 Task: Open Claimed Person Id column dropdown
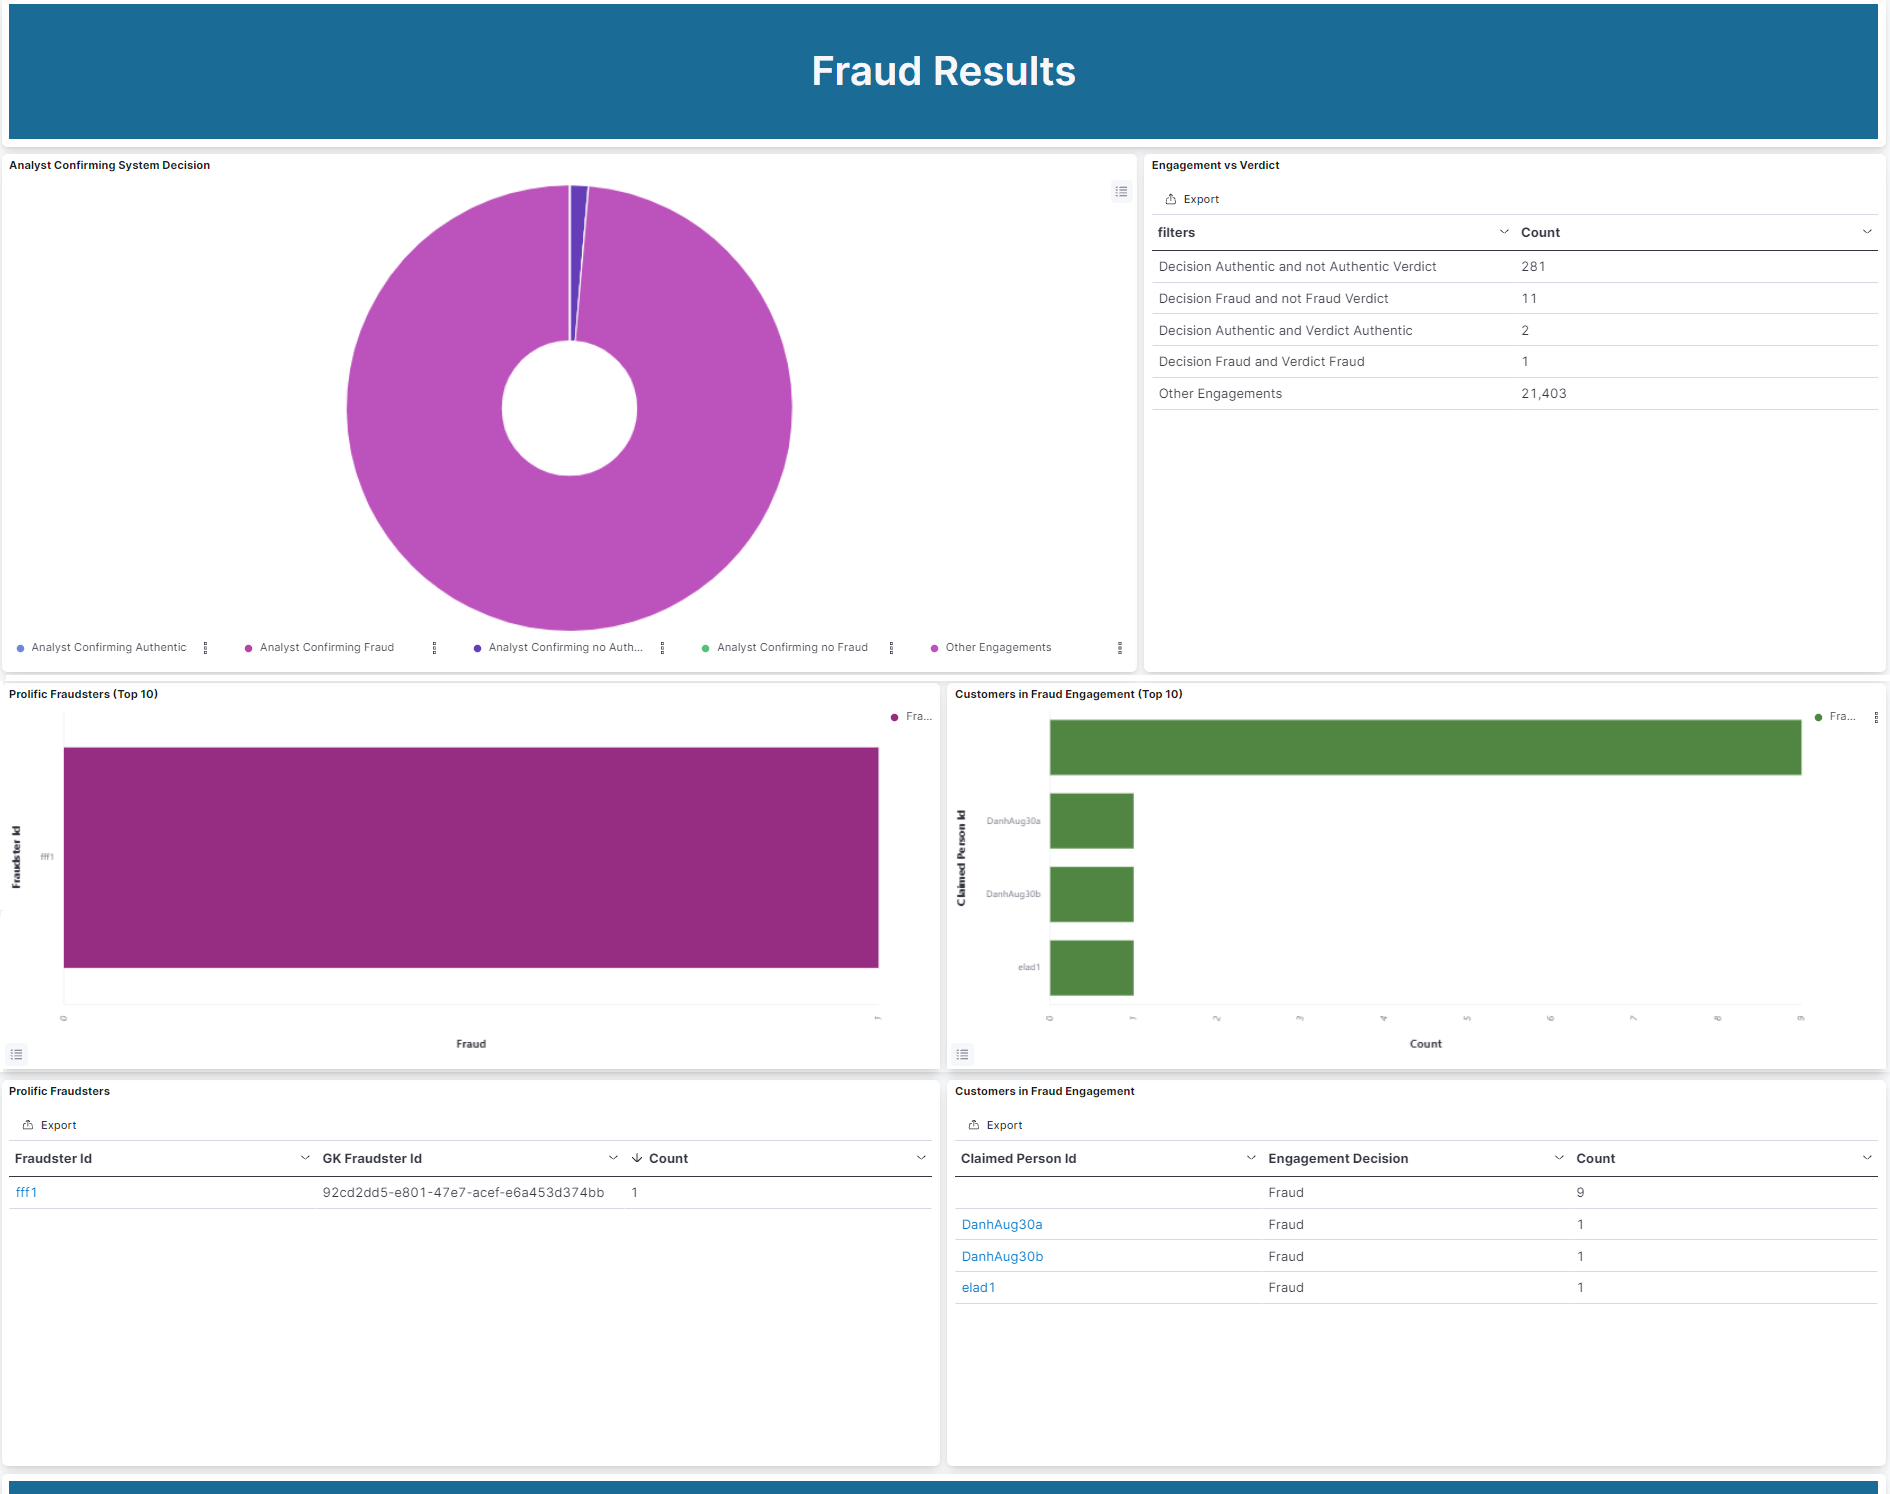(x=1251, y=1158)
